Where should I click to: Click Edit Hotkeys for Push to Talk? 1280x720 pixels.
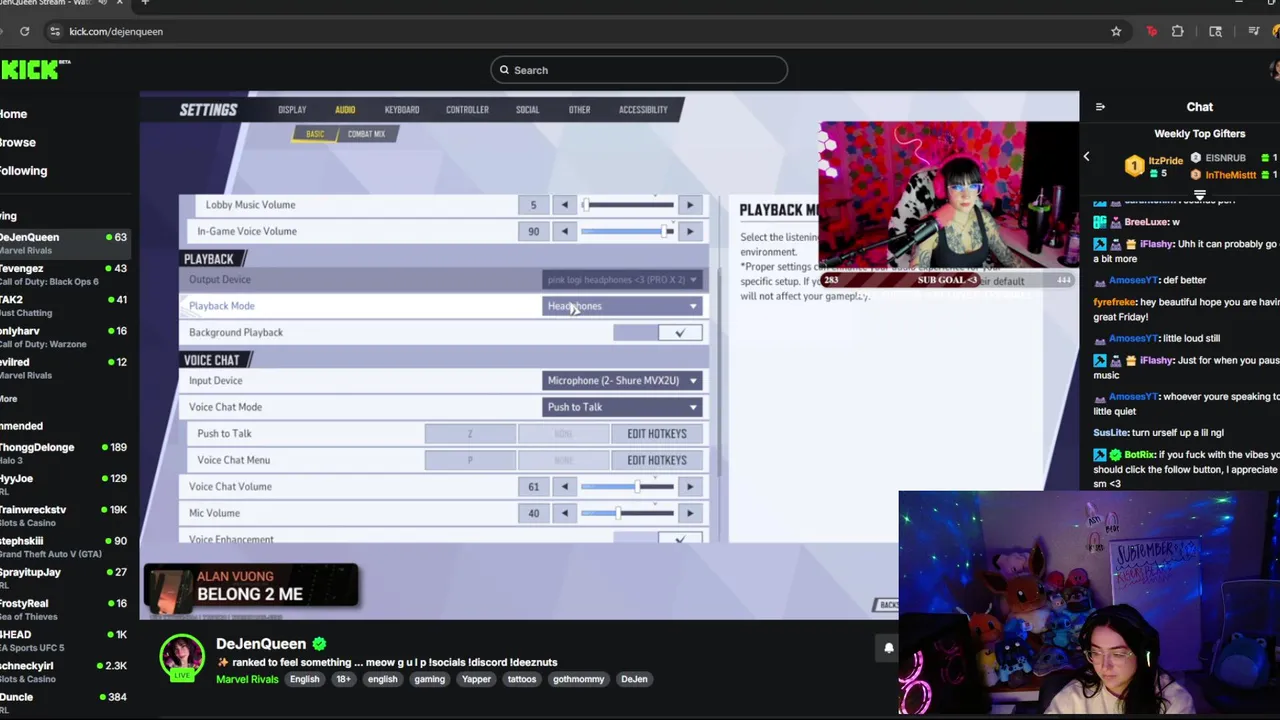point(656,434)
